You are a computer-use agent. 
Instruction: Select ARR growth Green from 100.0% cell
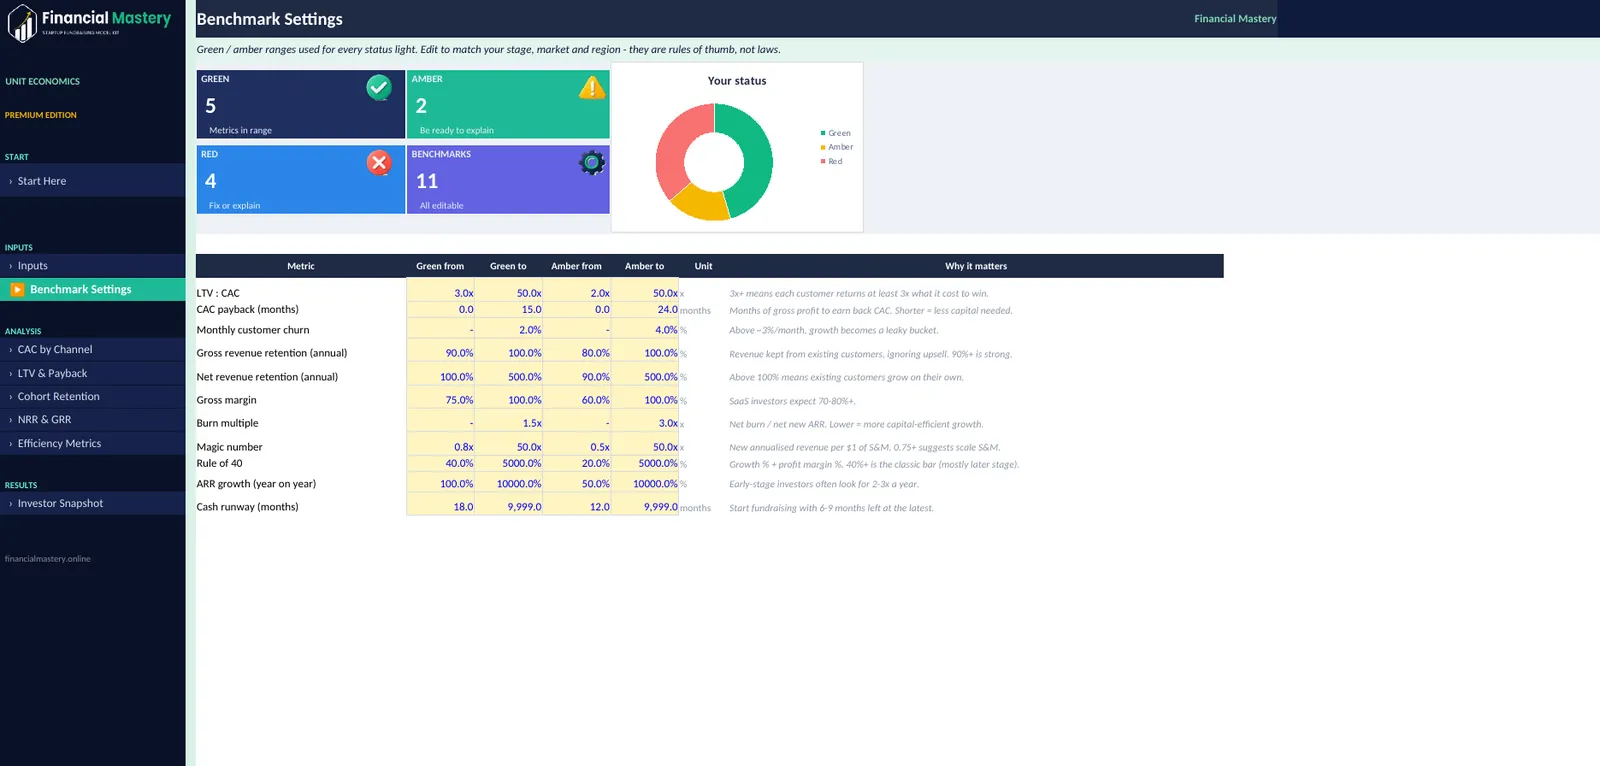(x=441, y=484)
